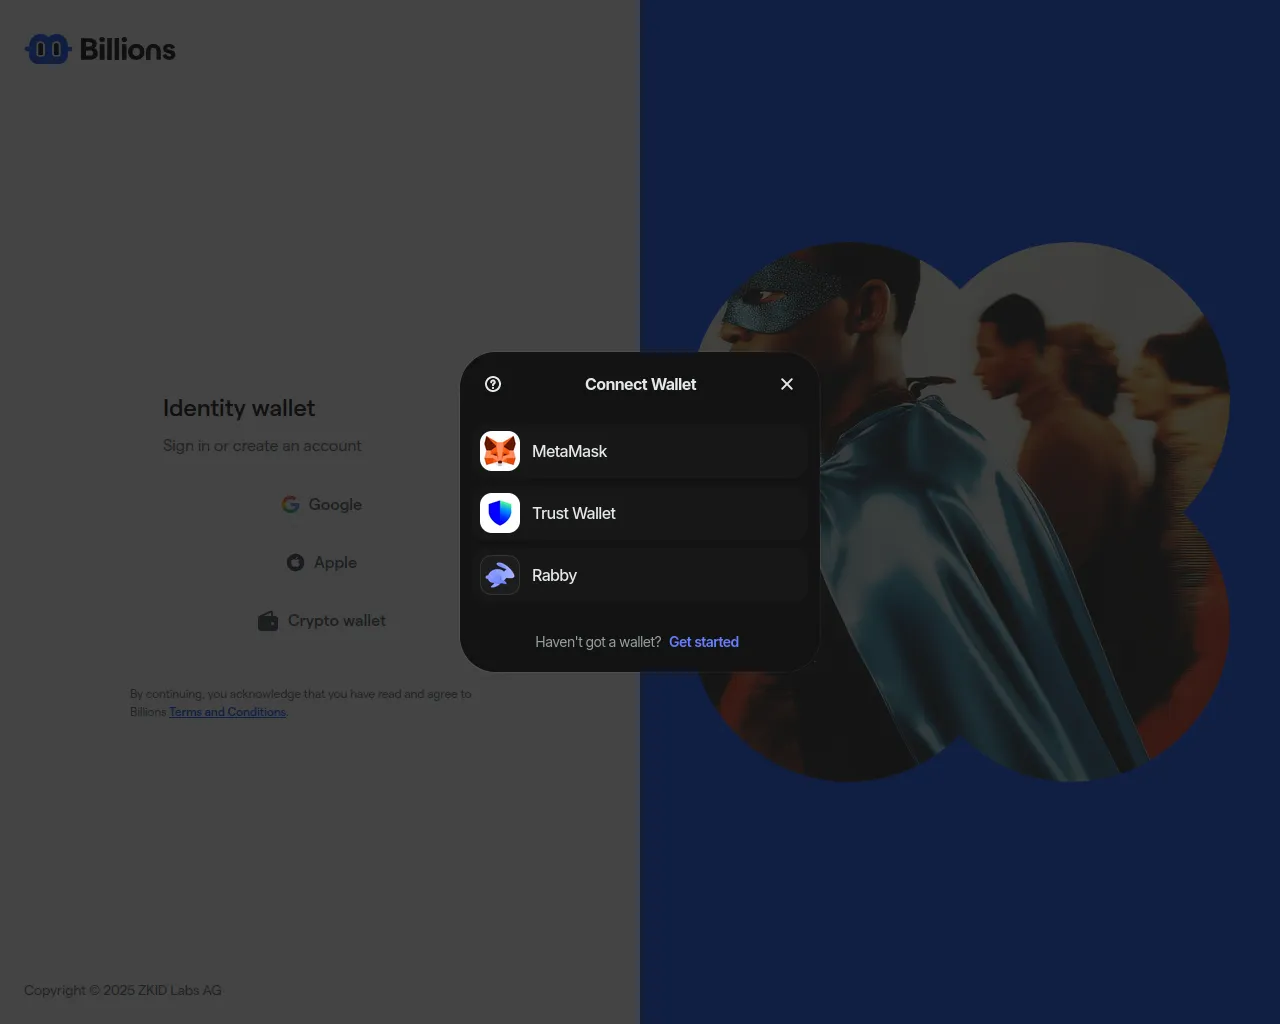The image size is (1280, 1024).
Task: Click the masked caped figure image
Action: click(x=960, y=512)
